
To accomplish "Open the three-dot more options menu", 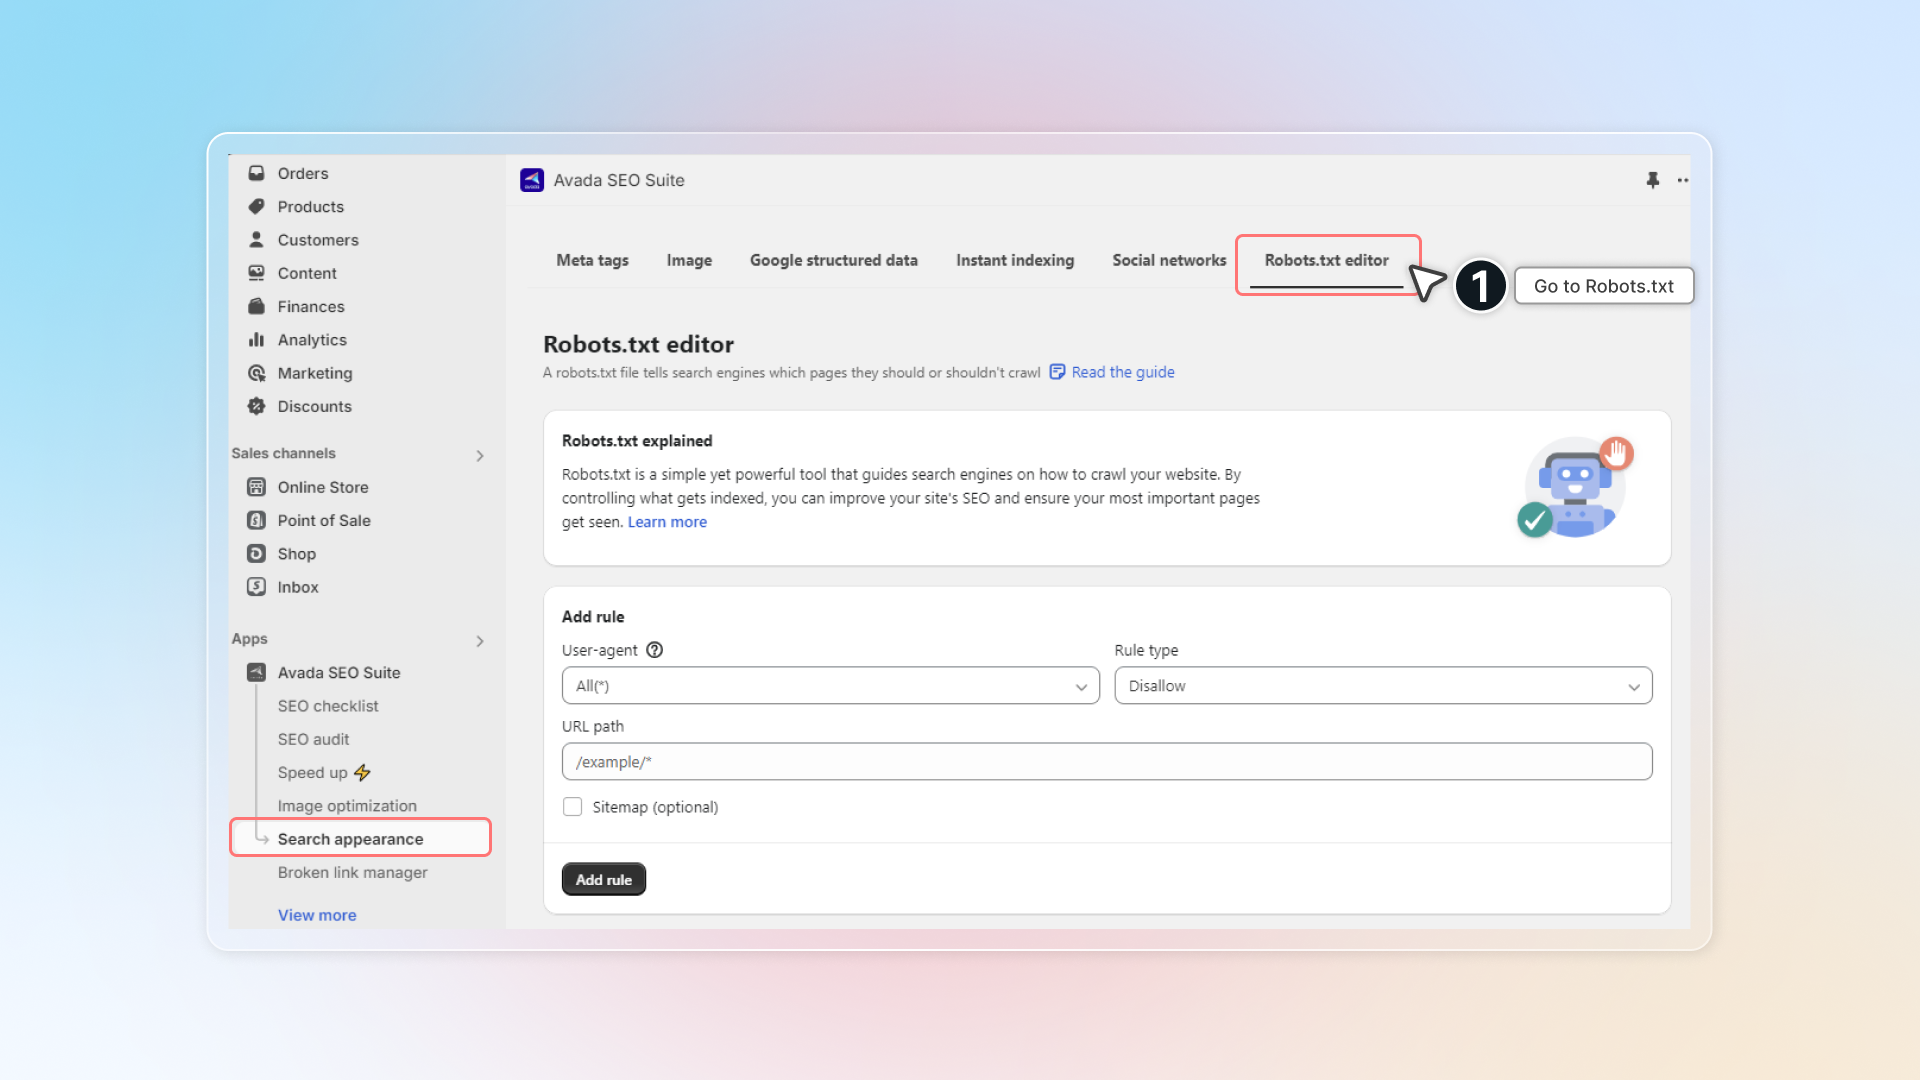I will coord(1683,180).
